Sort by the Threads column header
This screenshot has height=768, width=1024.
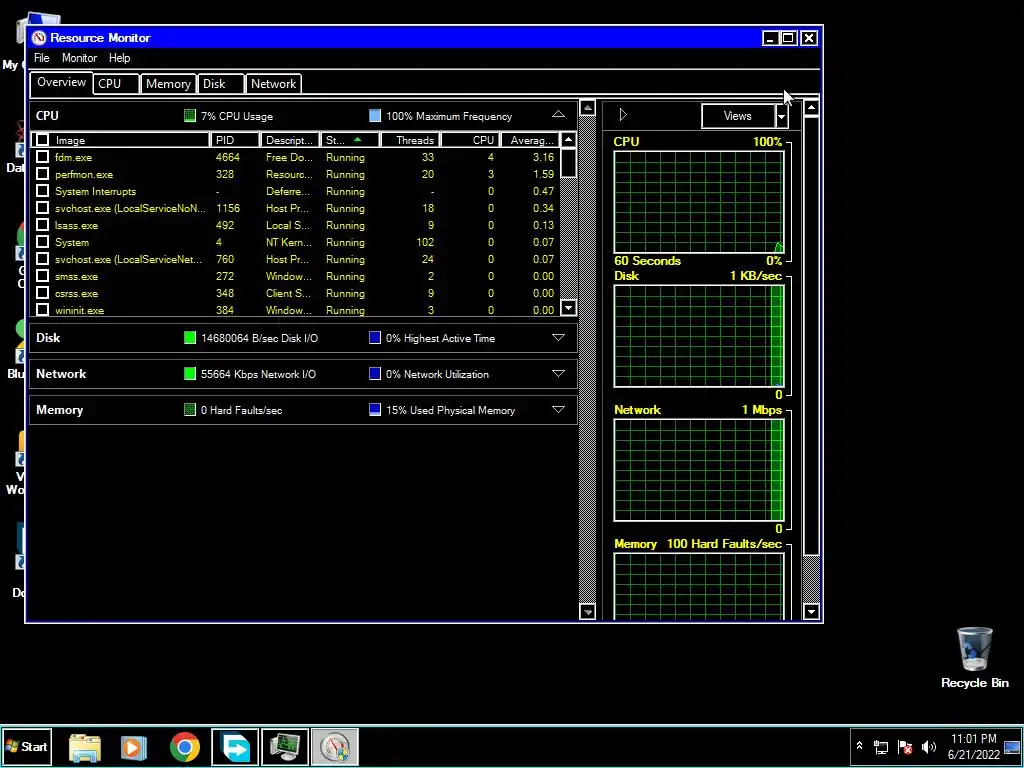coord(409,140)
